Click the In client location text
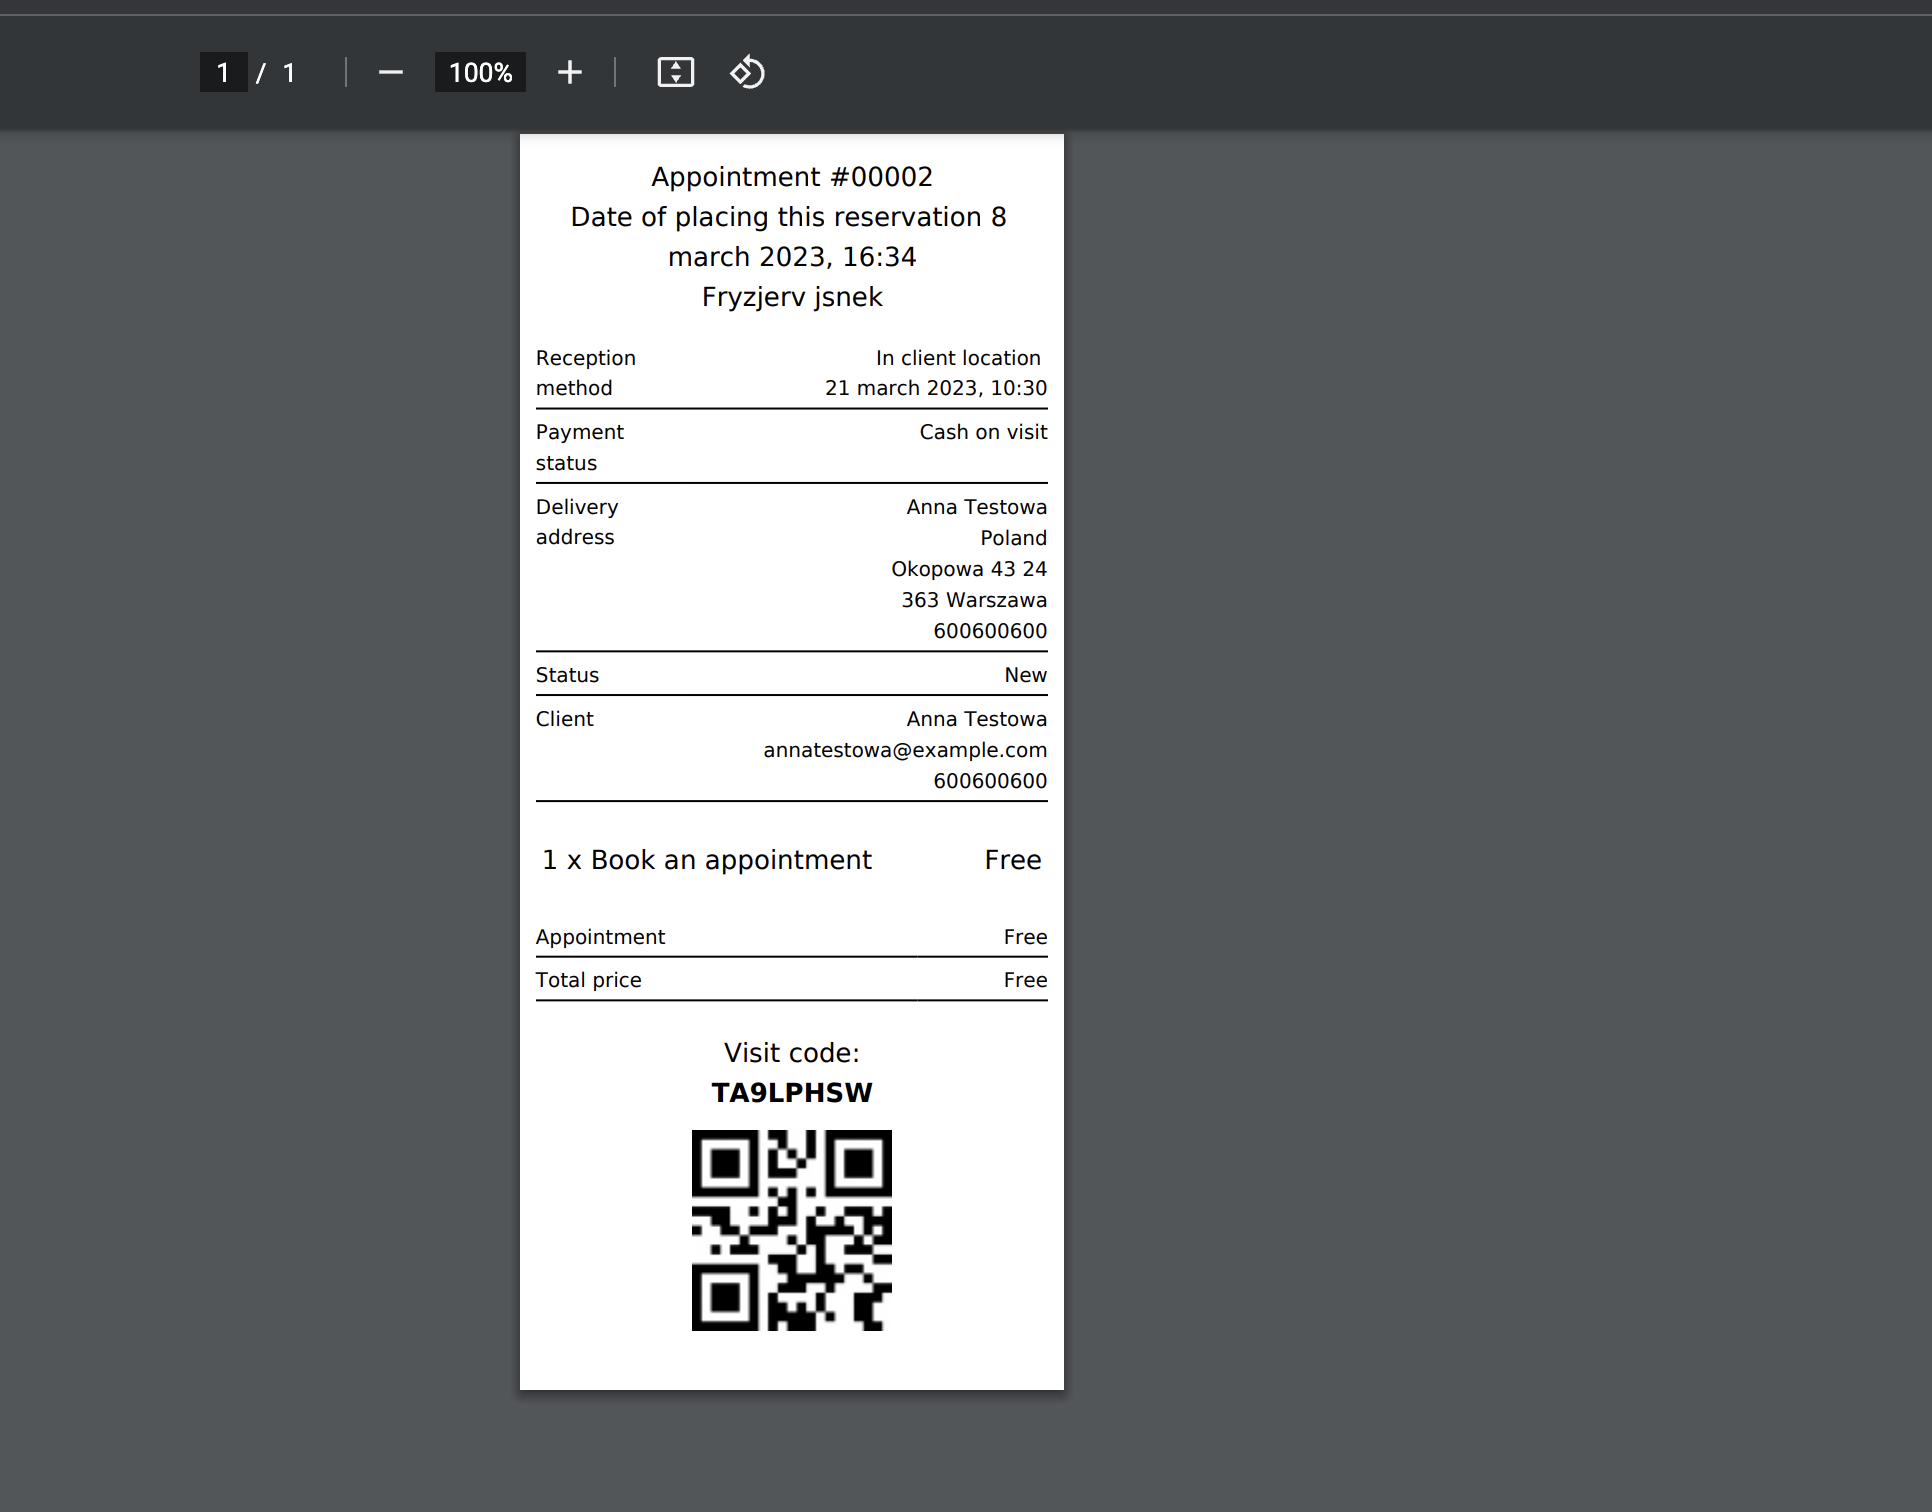This screenshot has width=1932, height=1512. coord(957,358)
